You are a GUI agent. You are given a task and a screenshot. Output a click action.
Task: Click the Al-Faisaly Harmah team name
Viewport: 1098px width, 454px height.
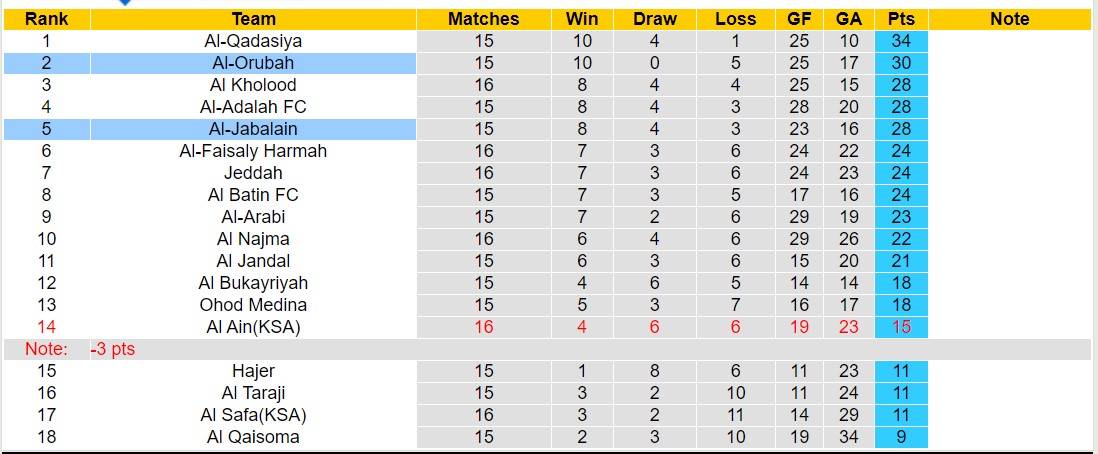253,151
